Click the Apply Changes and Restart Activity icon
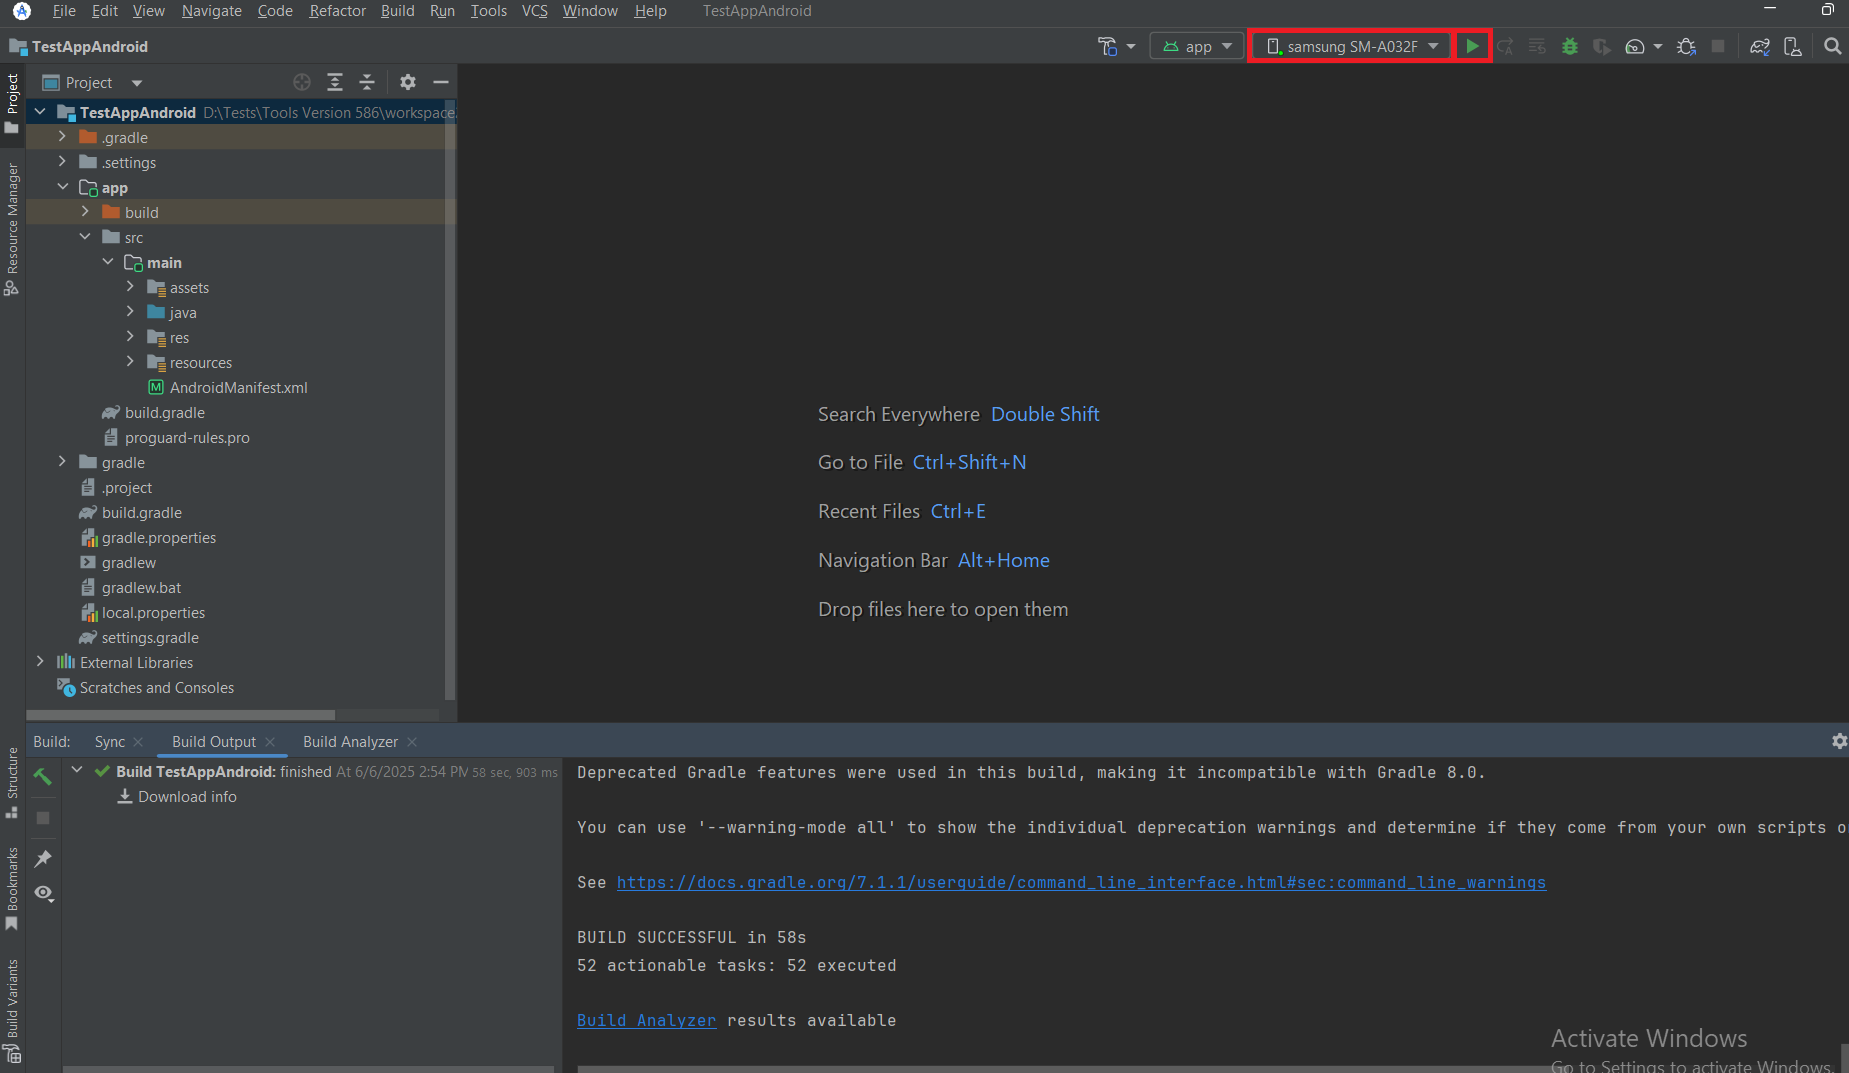Screen dimensions: 1849x1073 1504,46
